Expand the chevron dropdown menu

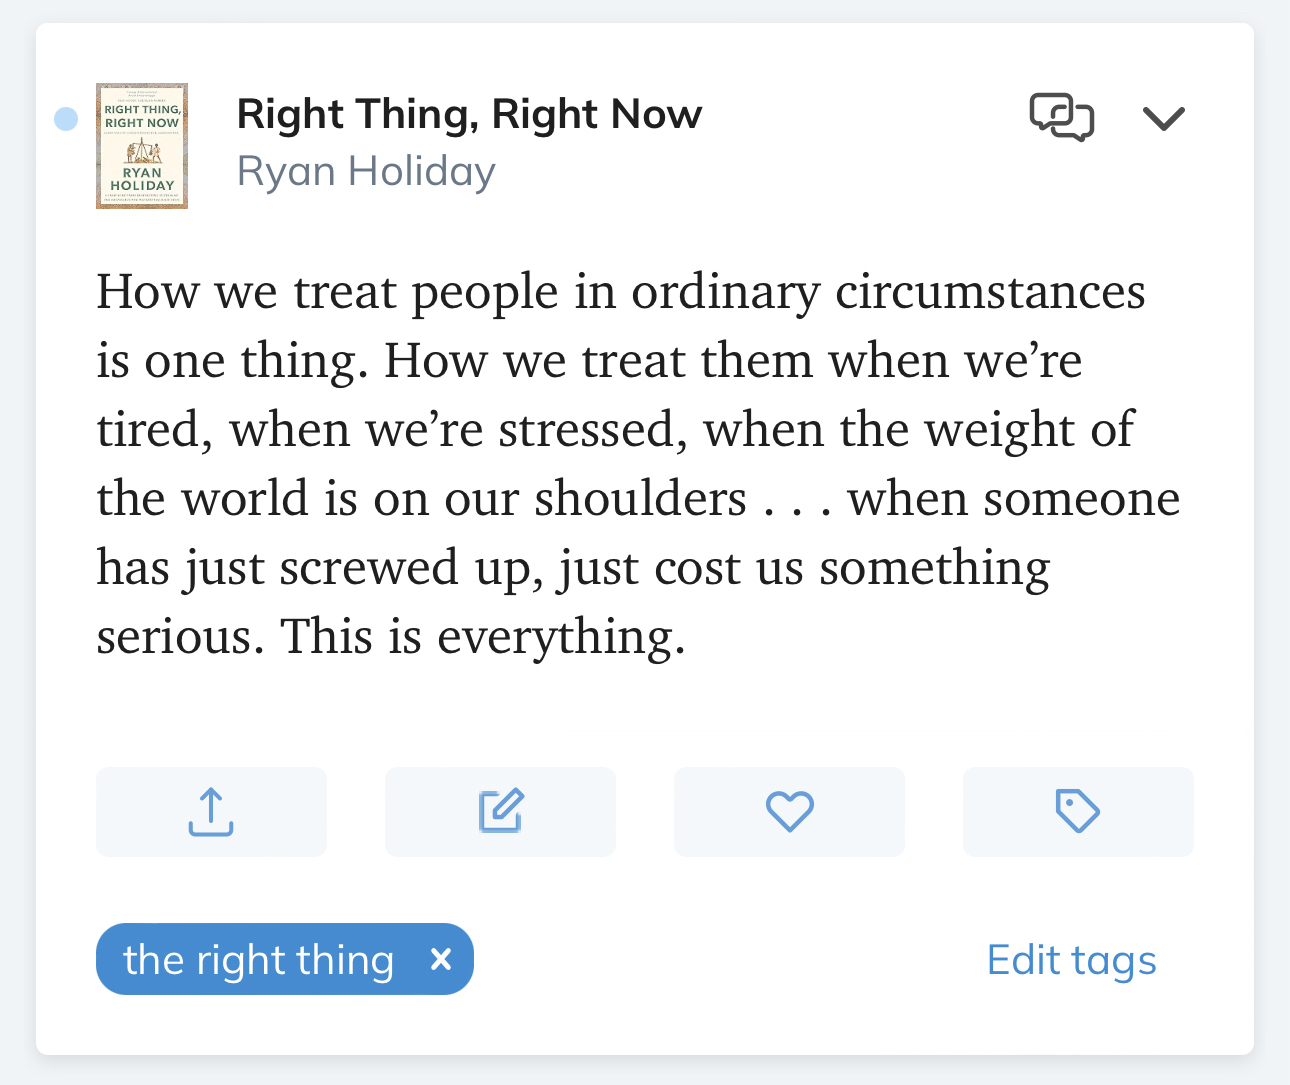pyautogui.click(x=1164, y=119)
